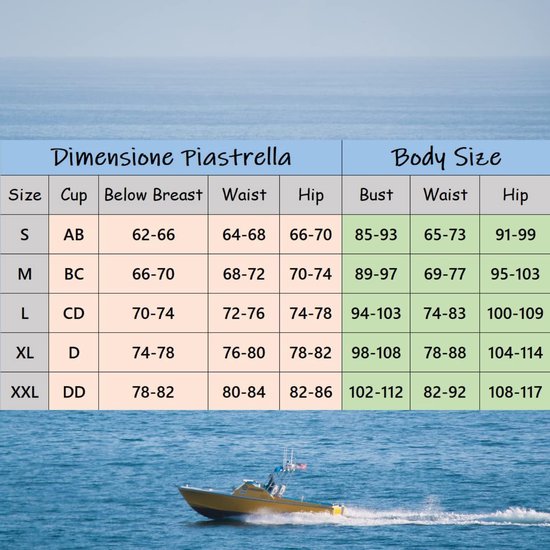The height and width of the screenshot is (550, 550).
Task: Select the Cup column header
Action: point(74,195)
